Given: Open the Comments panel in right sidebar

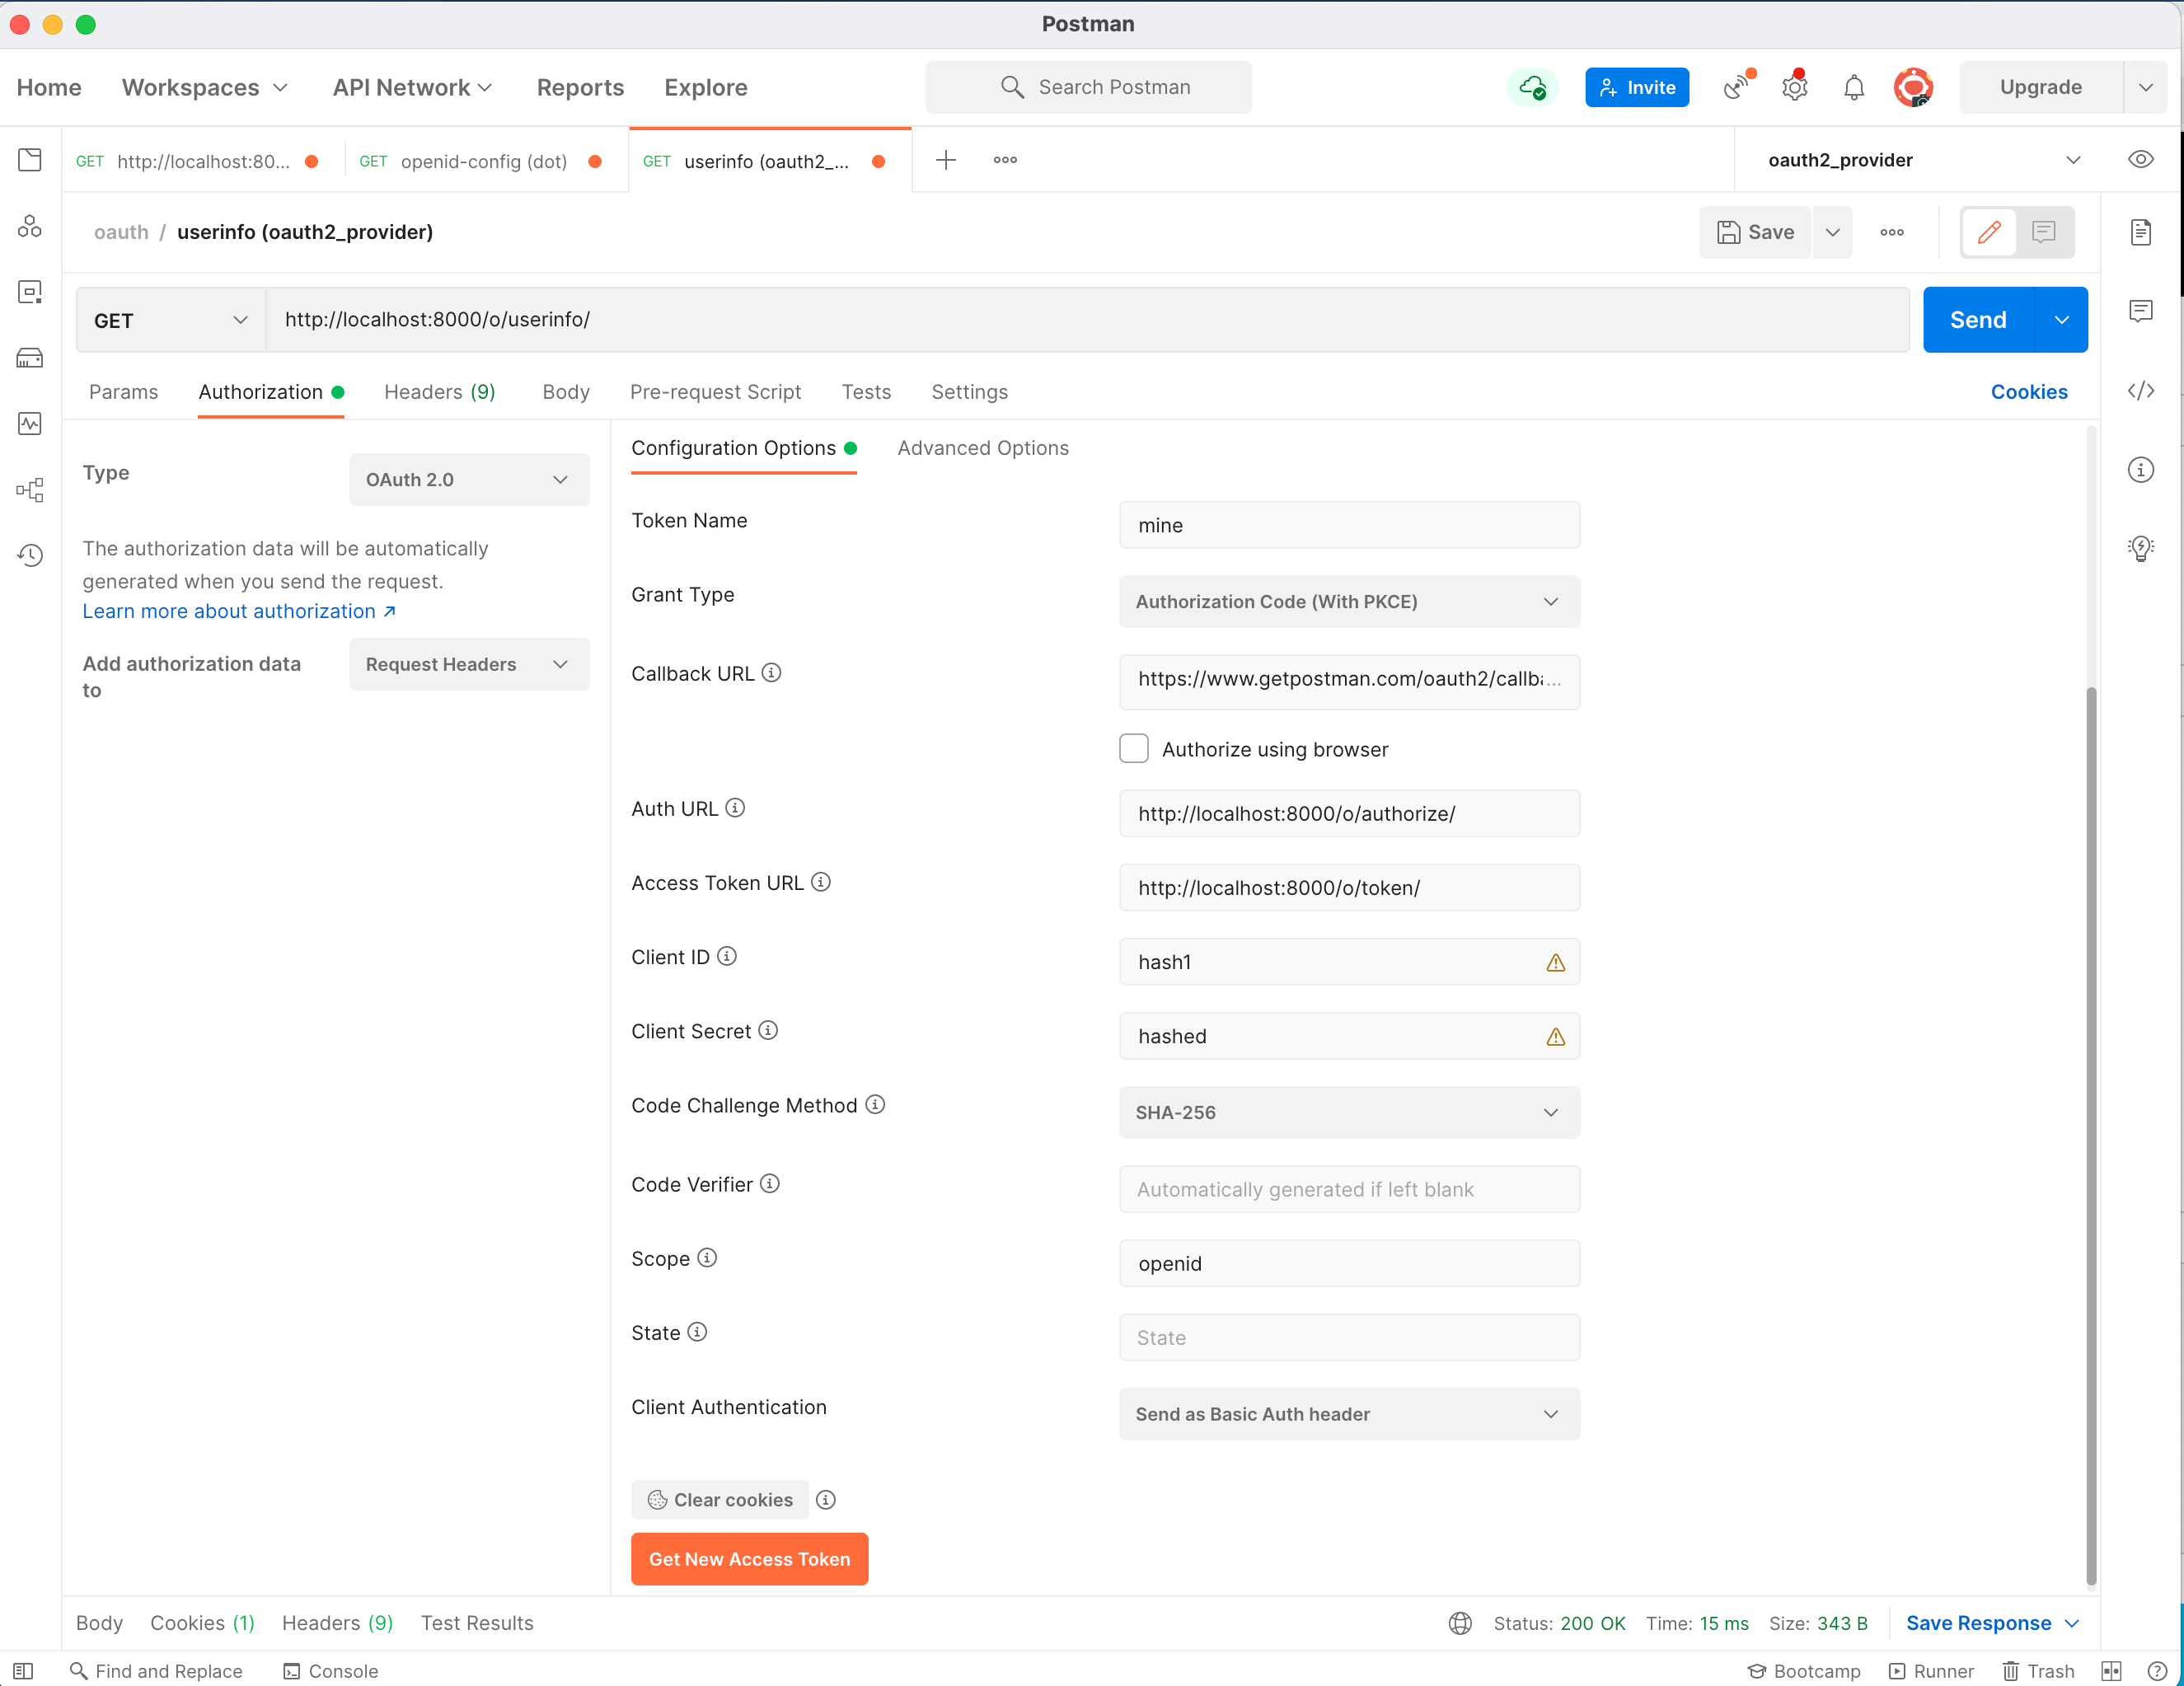Looking at the screenshot, I should click(2141, 311).
